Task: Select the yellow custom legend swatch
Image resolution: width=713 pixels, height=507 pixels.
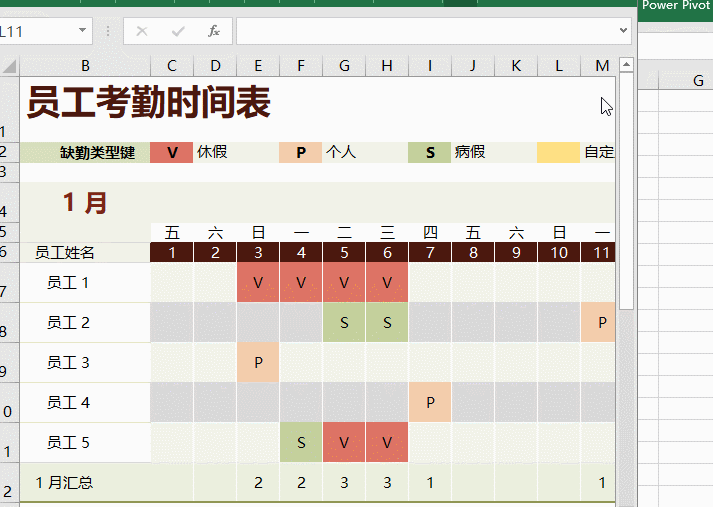Action: point(558,153)
